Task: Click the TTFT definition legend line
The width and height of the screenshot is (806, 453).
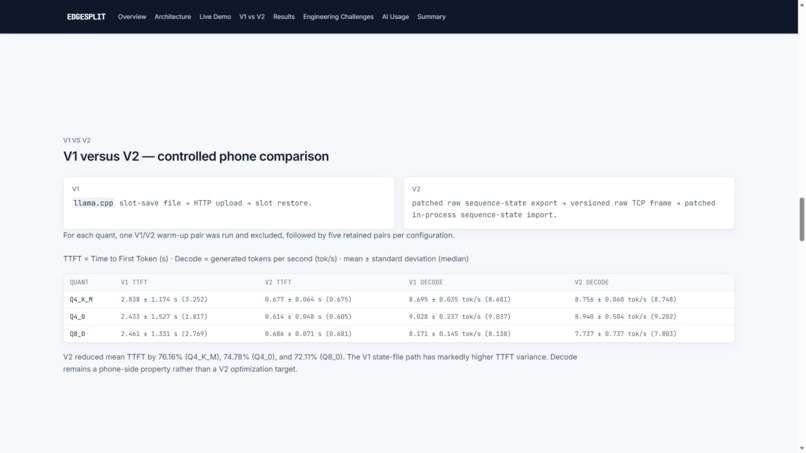Action: click(x=266, y=259)
